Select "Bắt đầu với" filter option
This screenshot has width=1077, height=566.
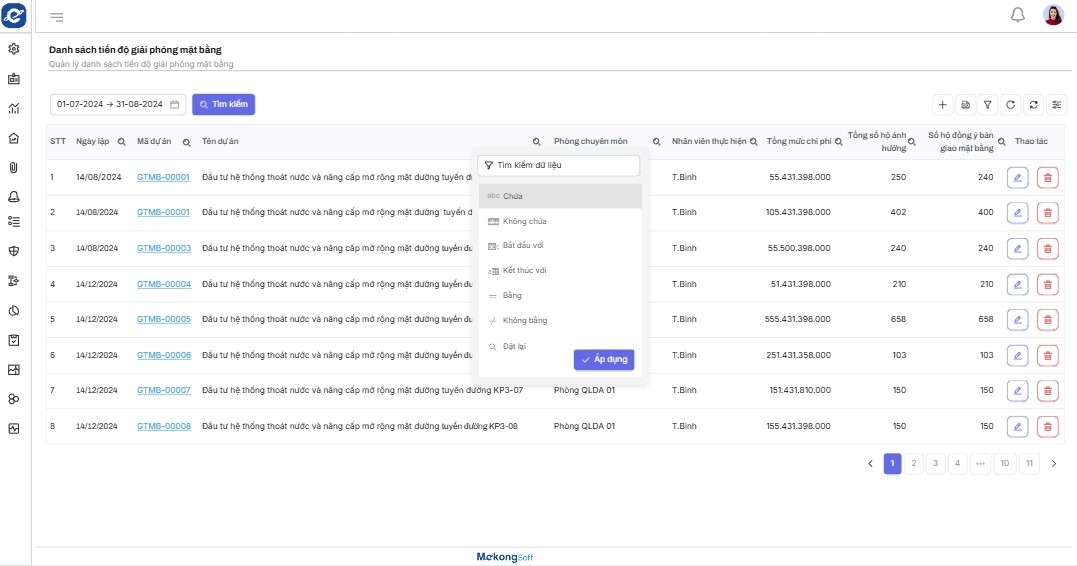point(523,246)
